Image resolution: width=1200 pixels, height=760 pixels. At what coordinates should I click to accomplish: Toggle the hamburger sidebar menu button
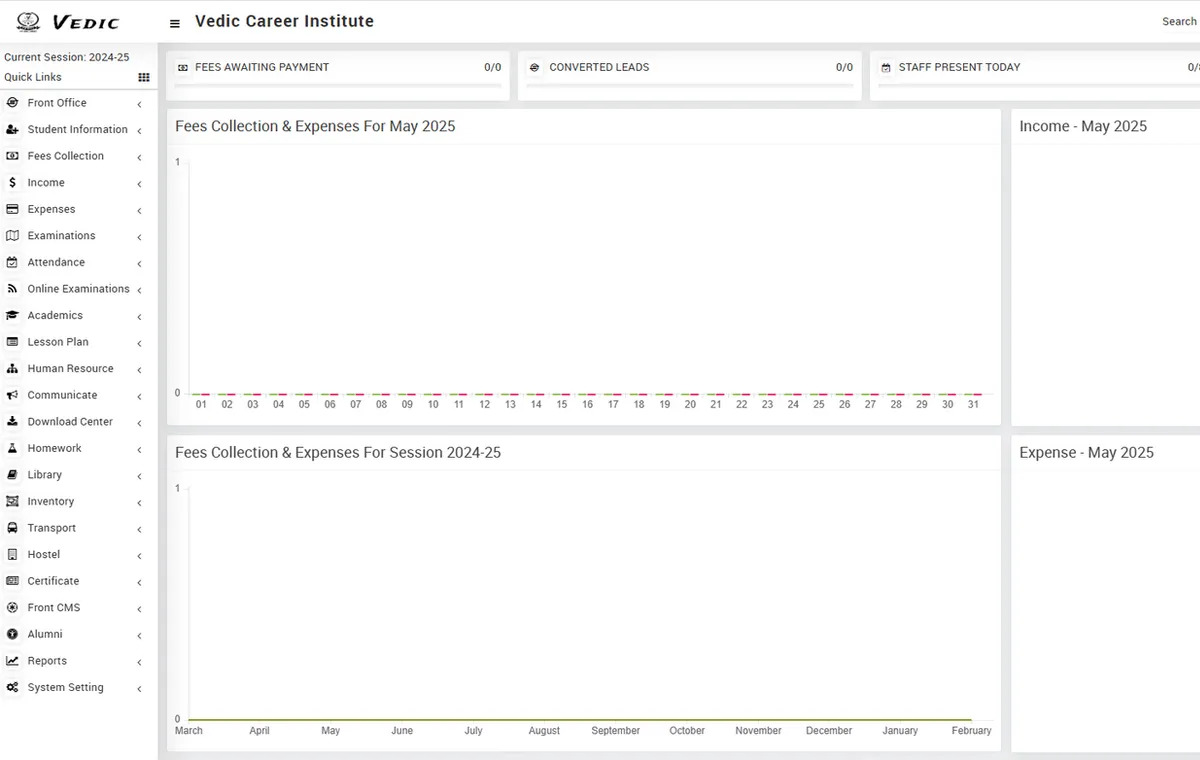pos(175,23)
